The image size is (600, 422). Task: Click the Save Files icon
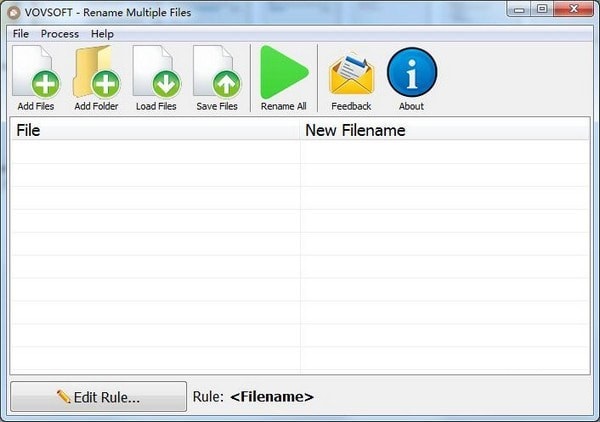217,72
